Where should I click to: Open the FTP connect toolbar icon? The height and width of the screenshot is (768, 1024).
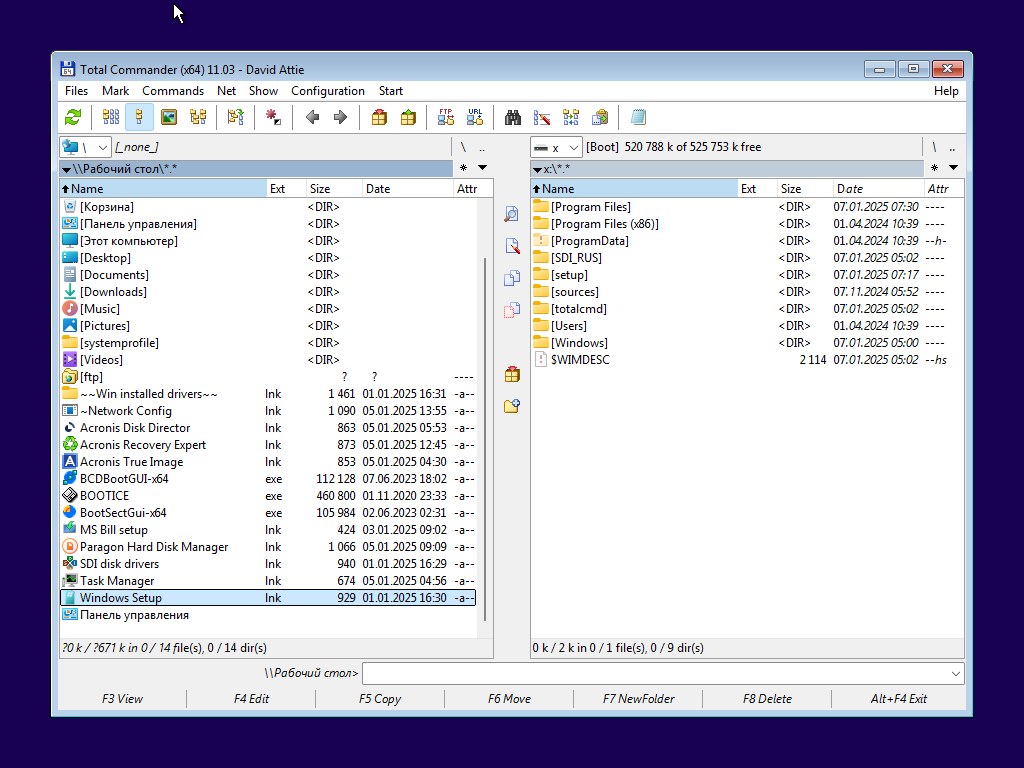tap(446, 118)
